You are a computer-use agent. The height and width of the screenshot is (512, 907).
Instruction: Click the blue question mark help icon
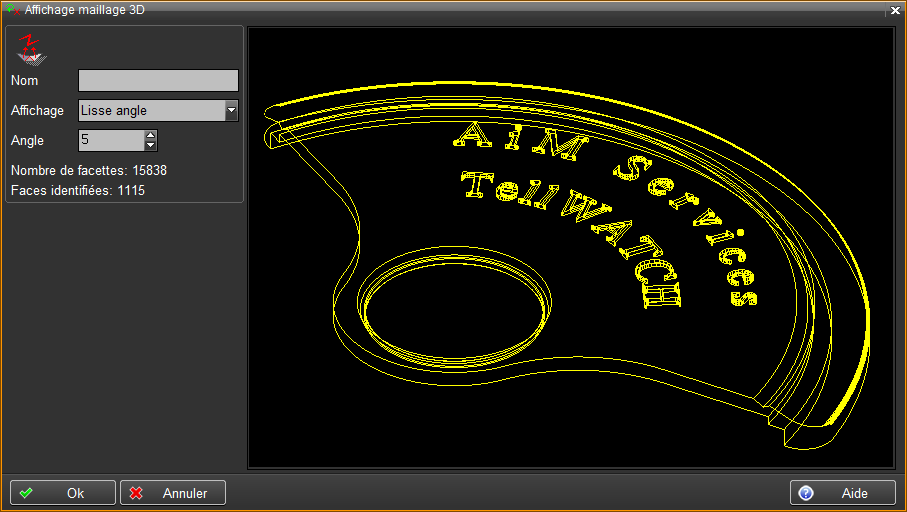coord(806,493)
